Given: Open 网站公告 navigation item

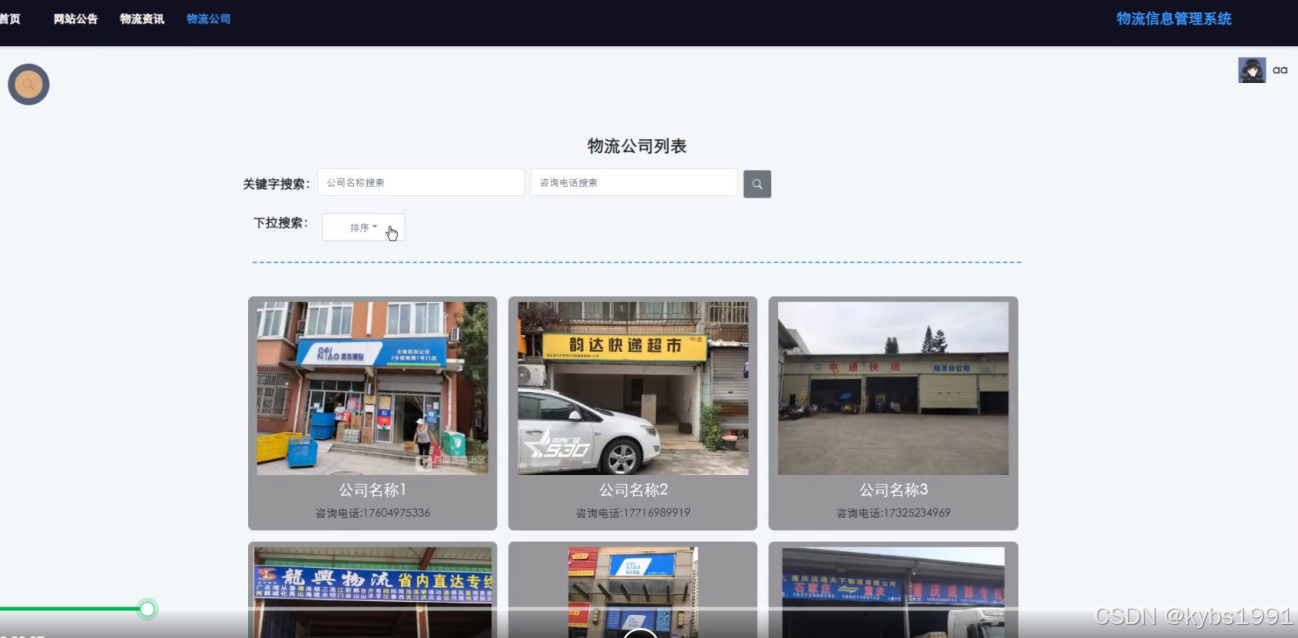Looking at the screenshot, I should tap(76, 19).
